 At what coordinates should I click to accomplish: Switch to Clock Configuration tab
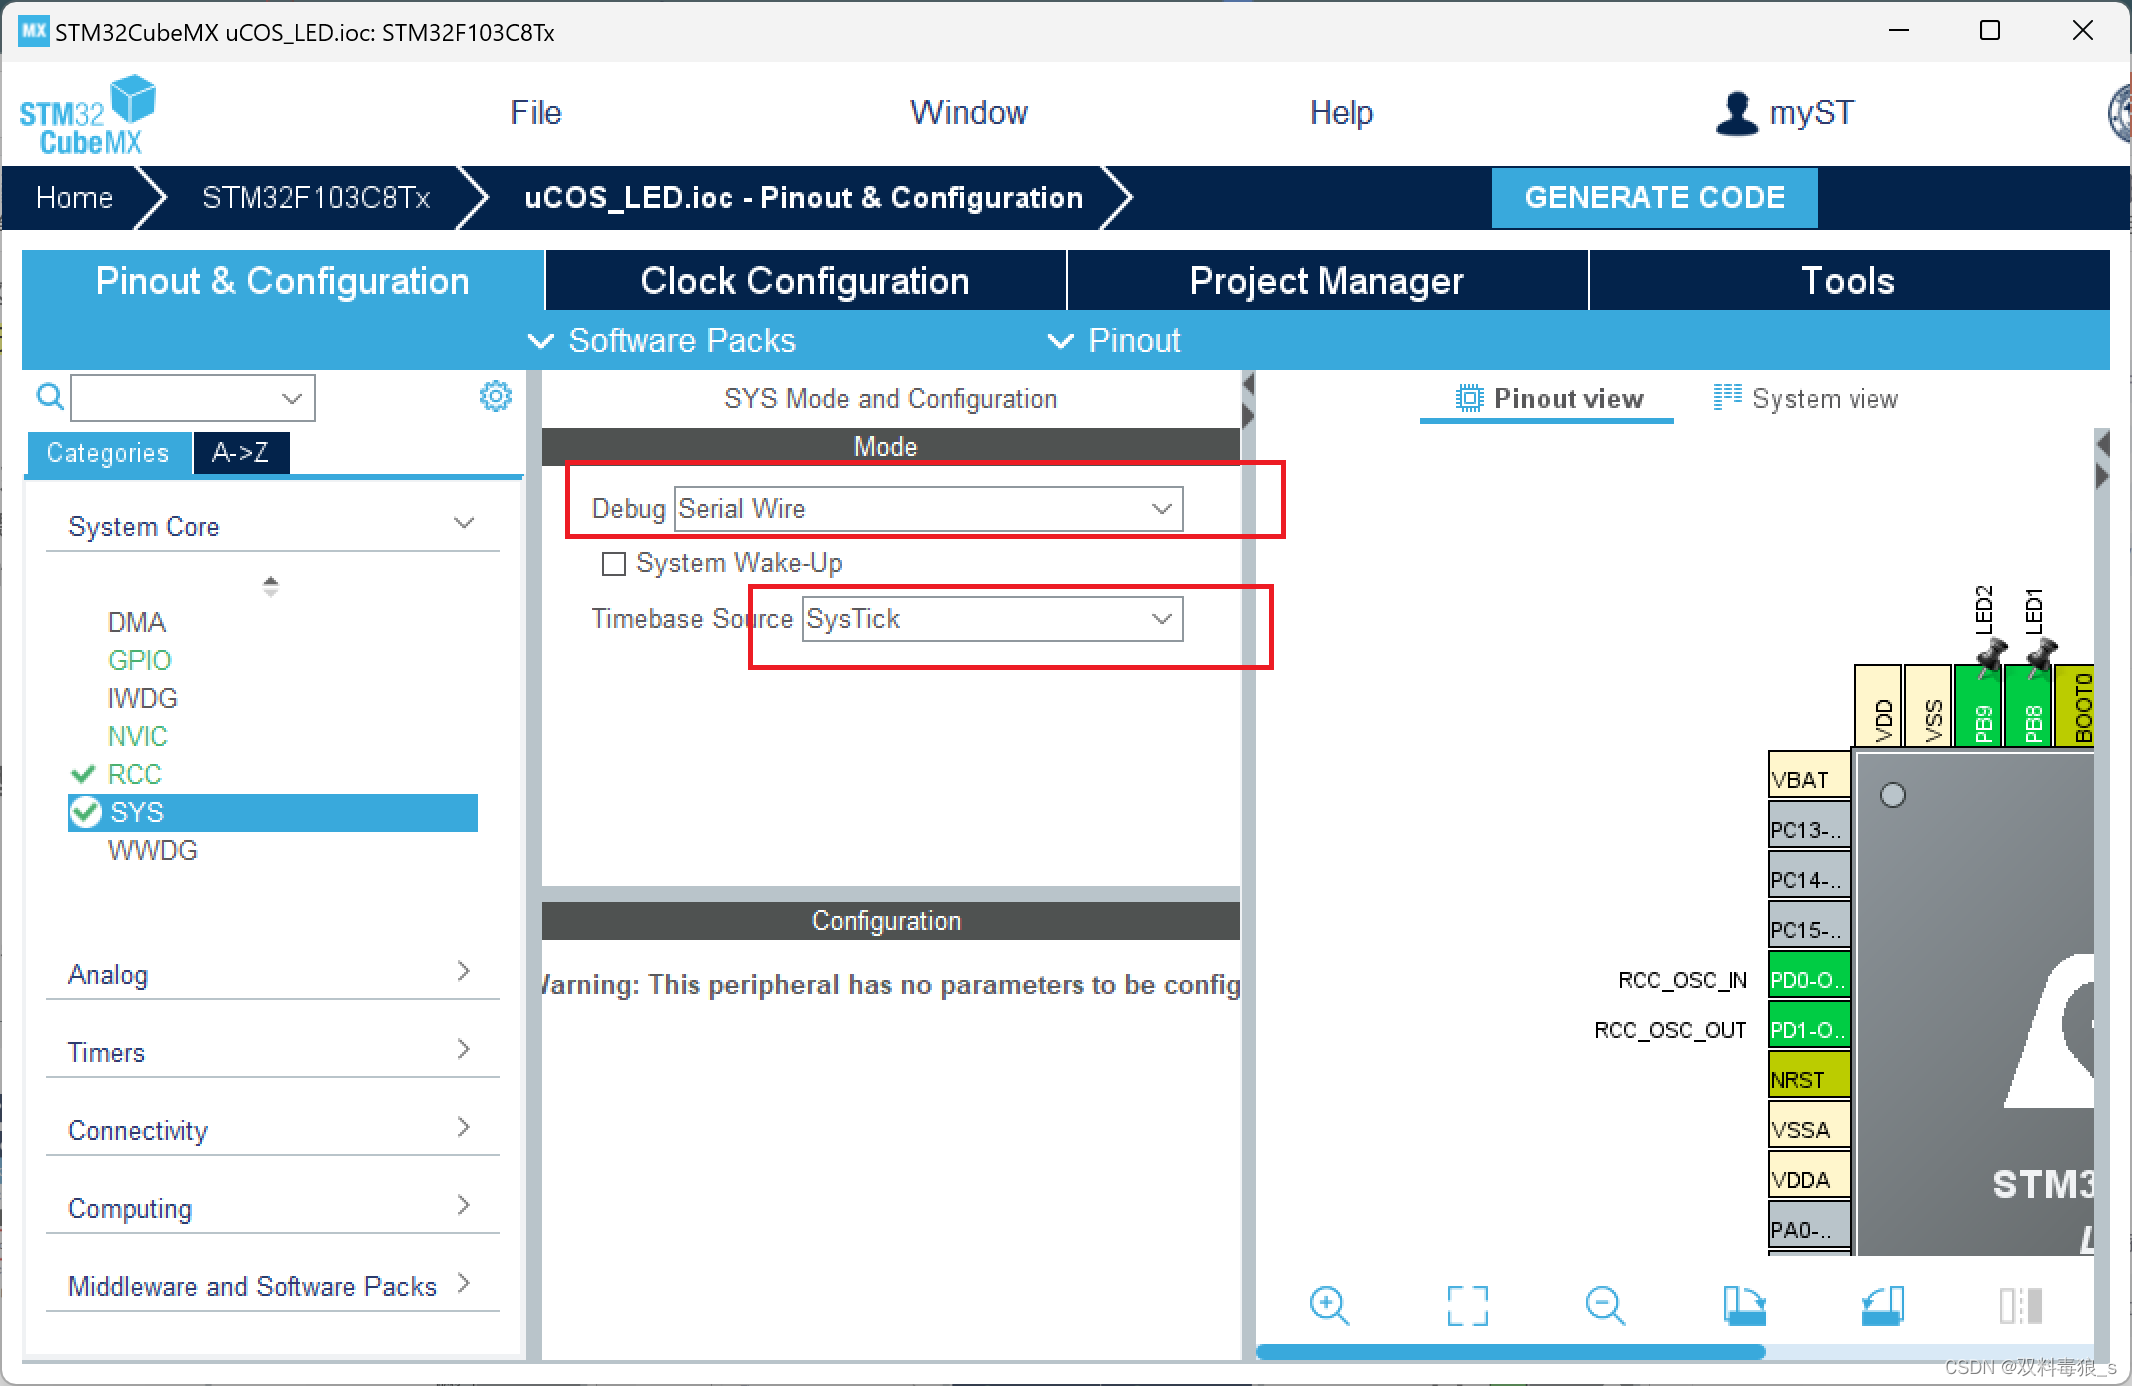click(x=805, y=280)
